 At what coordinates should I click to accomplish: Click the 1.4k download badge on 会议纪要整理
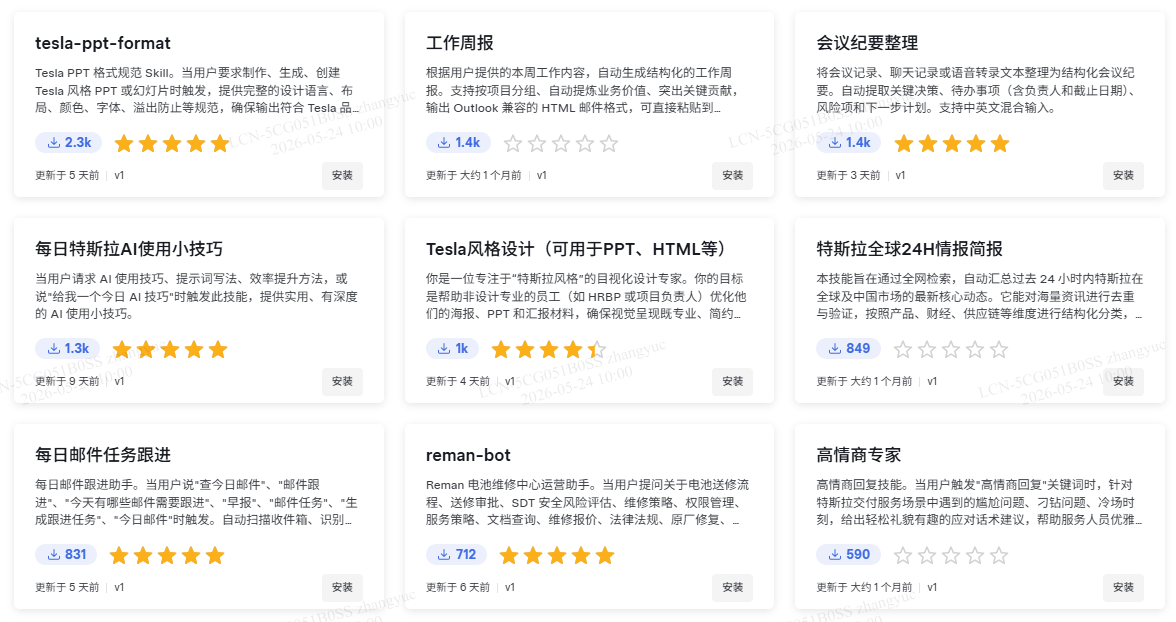[849, 143]
